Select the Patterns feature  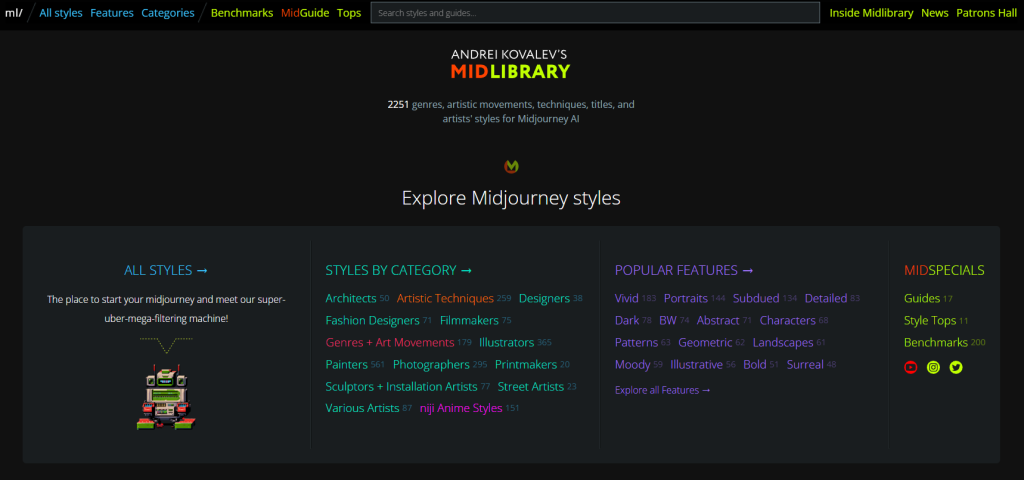click(x=636, y=342)
